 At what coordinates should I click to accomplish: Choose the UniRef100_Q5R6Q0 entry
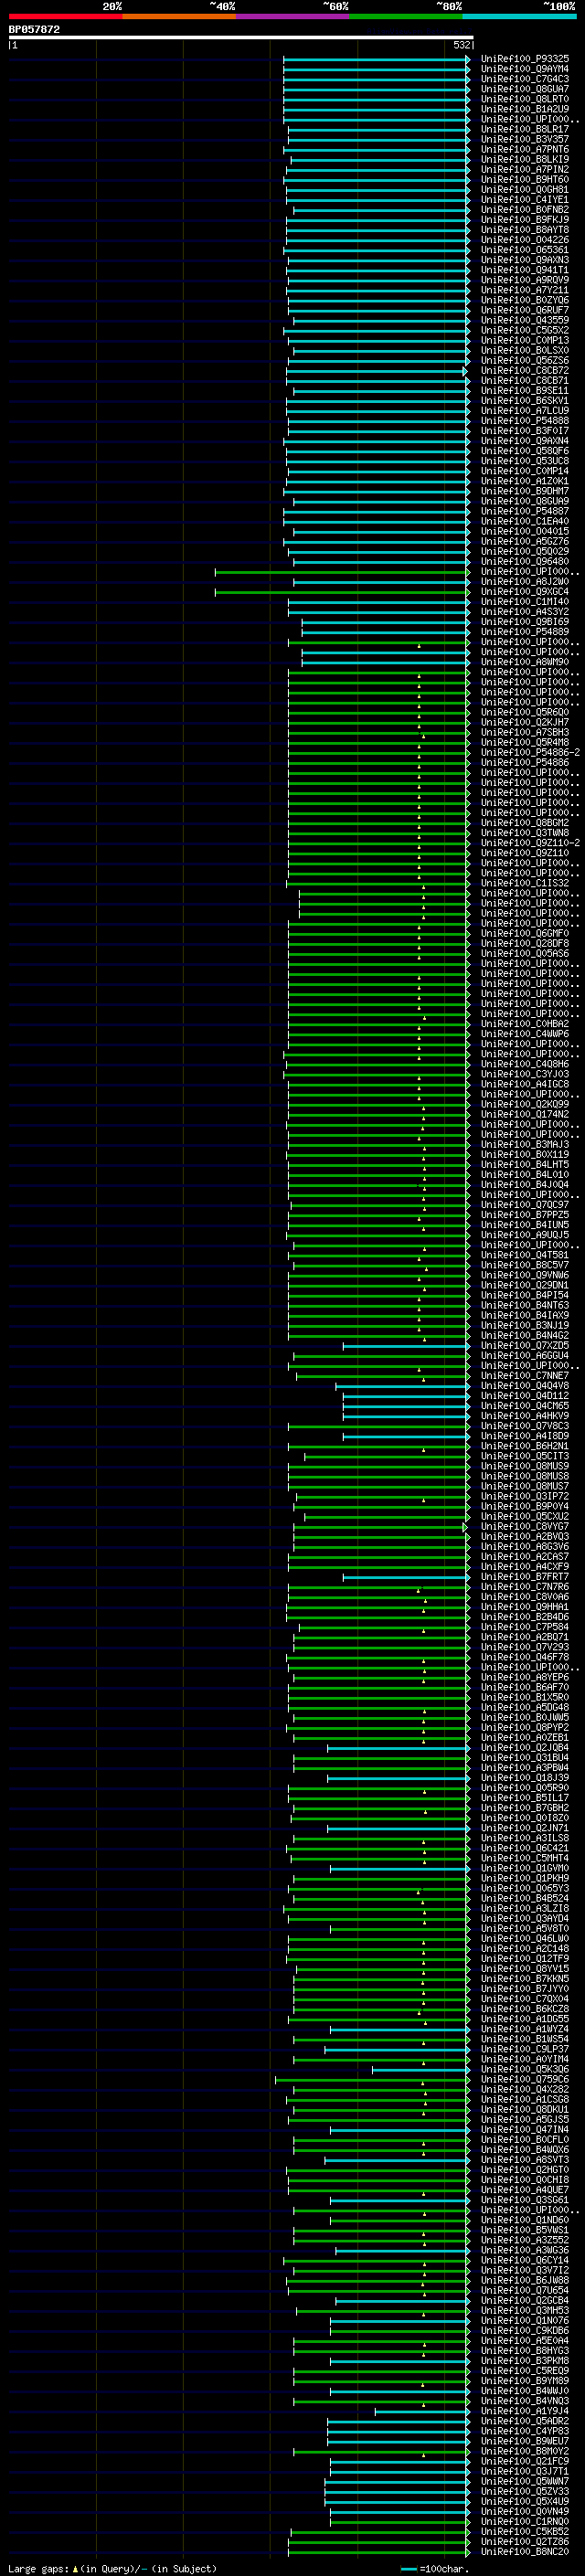point(525,712)
